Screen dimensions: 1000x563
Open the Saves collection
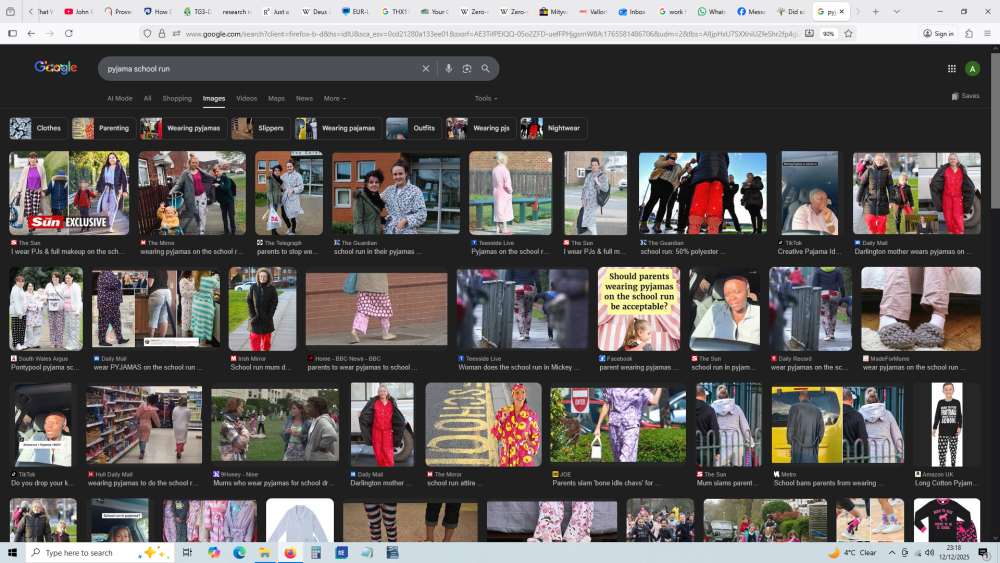(966, 96)
